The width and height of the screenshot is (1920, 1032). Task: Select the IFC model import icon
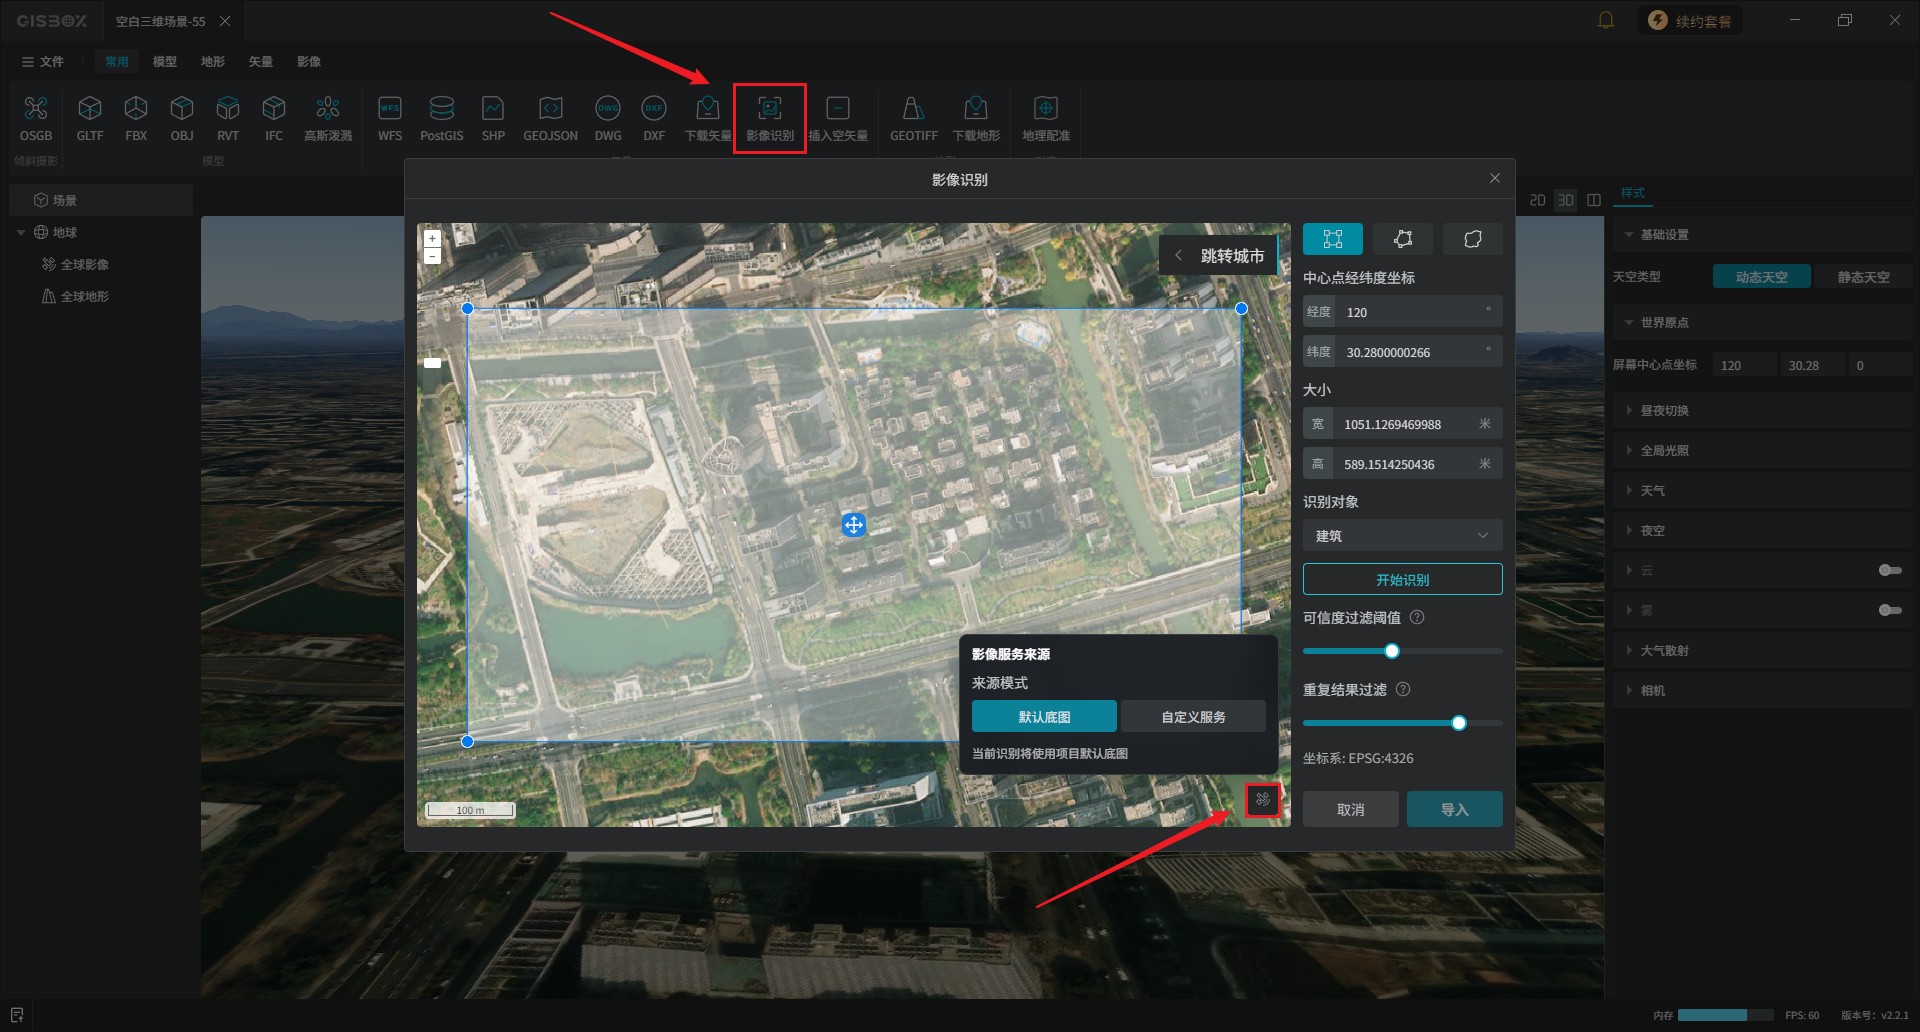click(274, 118)
